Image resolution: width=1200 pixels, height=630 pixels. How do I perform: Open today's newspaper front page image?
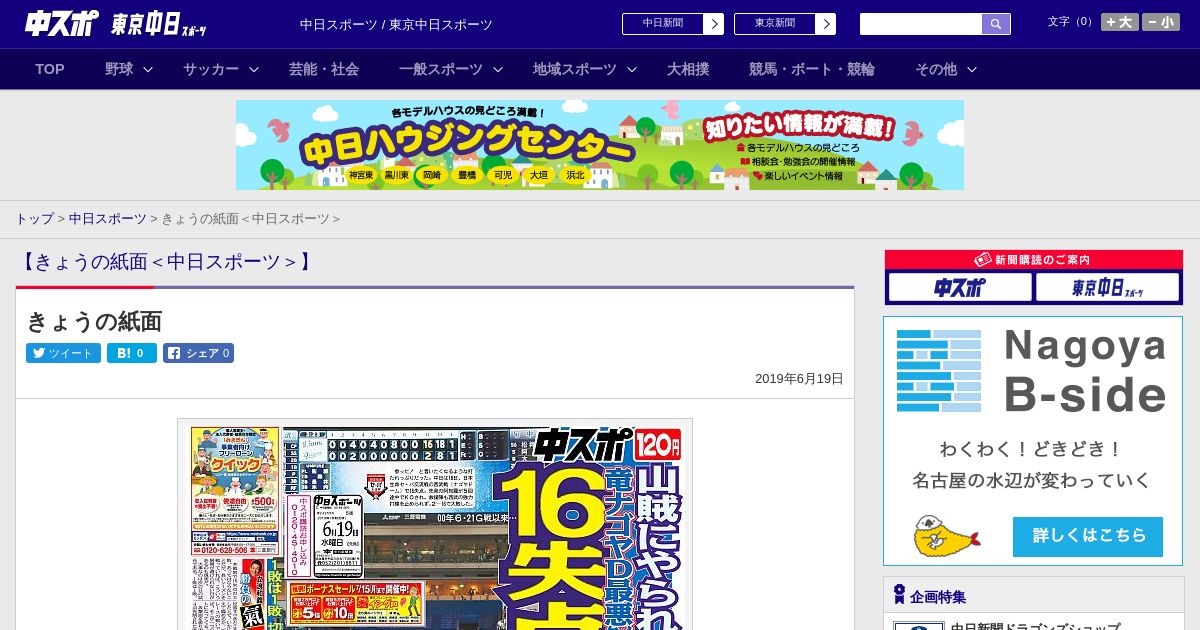[x=435, y=524]
